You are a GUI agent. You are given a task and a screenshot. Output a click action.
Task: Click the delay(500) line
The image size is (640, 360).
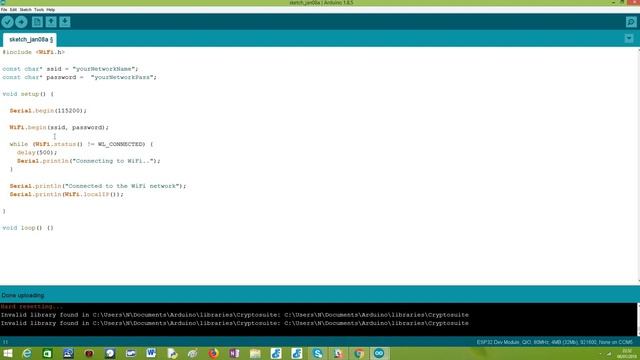pos(37,153)
